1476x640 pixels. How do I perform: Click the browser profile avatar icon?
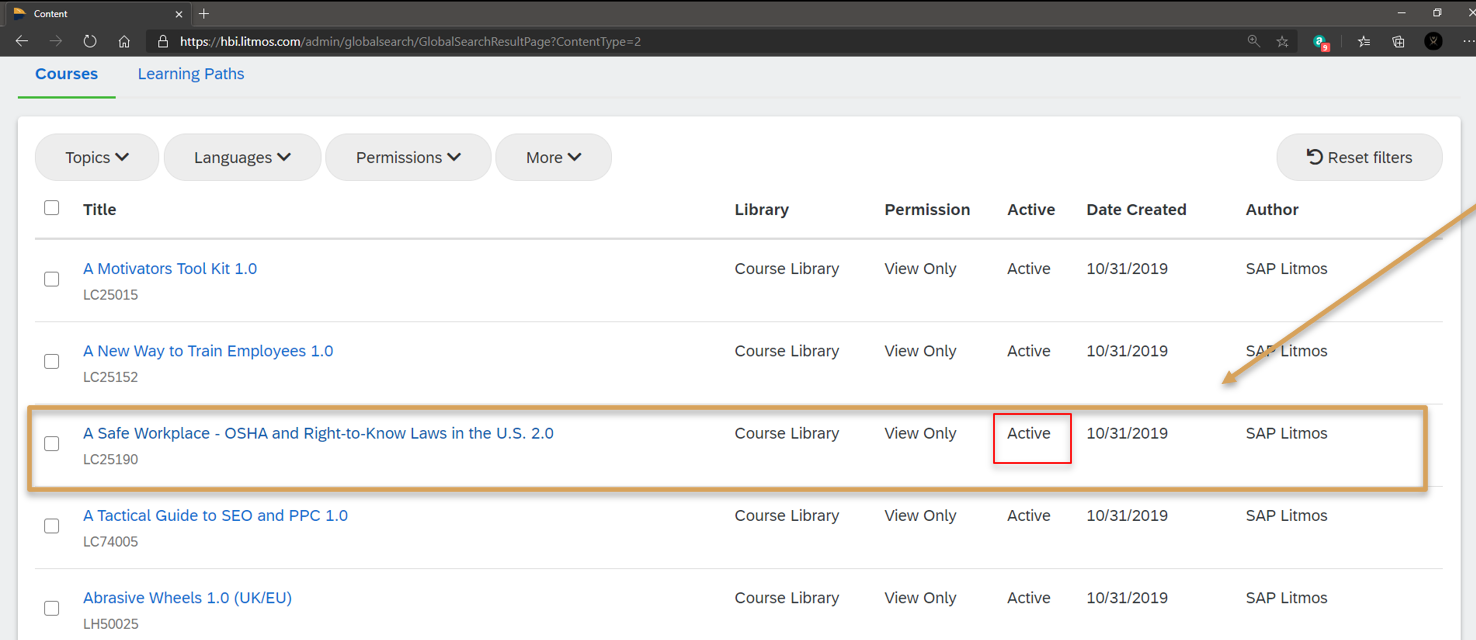1433,41
